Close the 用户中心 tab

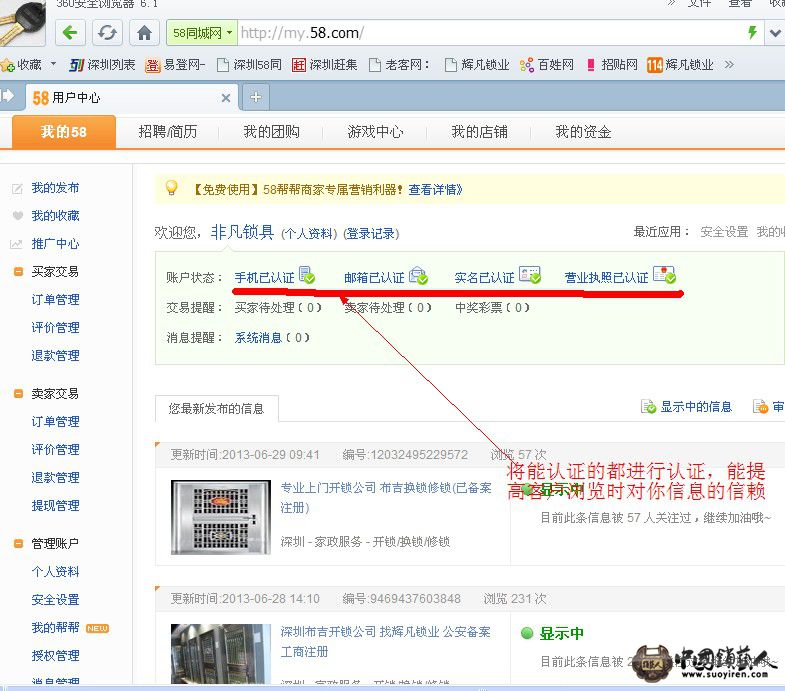(226, 98)
